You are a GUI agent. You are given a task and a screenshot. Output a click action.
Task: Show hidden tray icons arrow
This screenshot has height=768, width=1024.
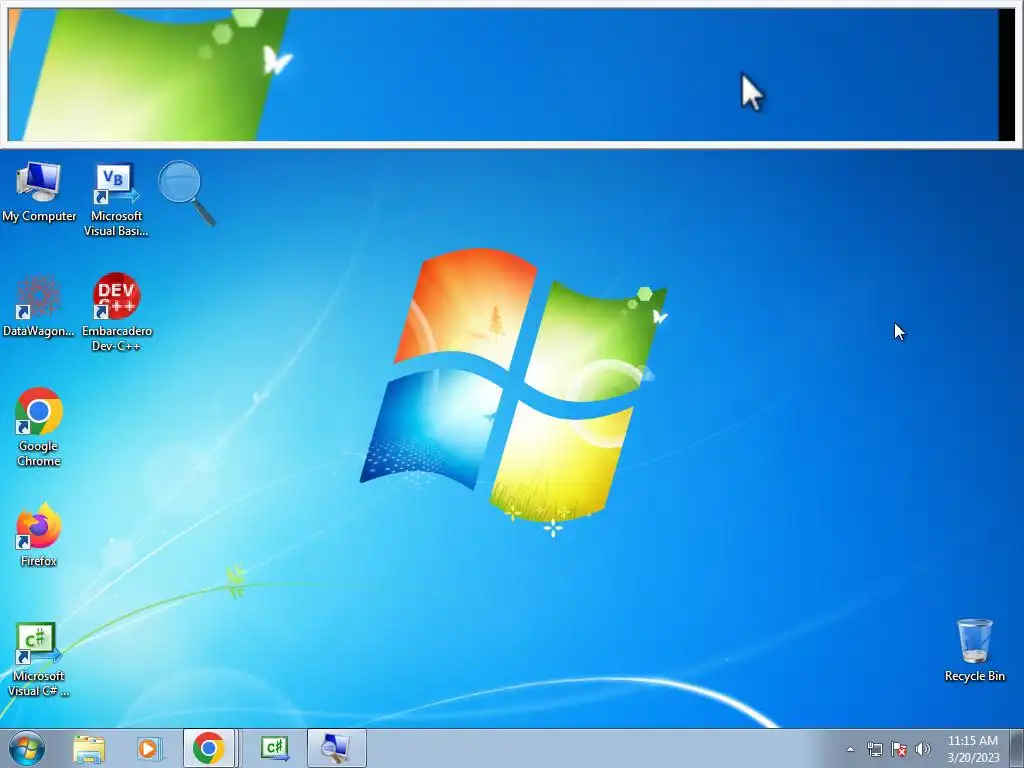click(850, 749)
